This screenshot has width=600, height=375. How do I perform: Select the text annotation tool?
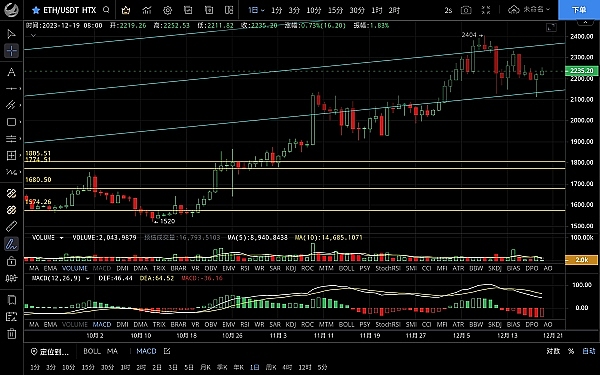[11, 72]
